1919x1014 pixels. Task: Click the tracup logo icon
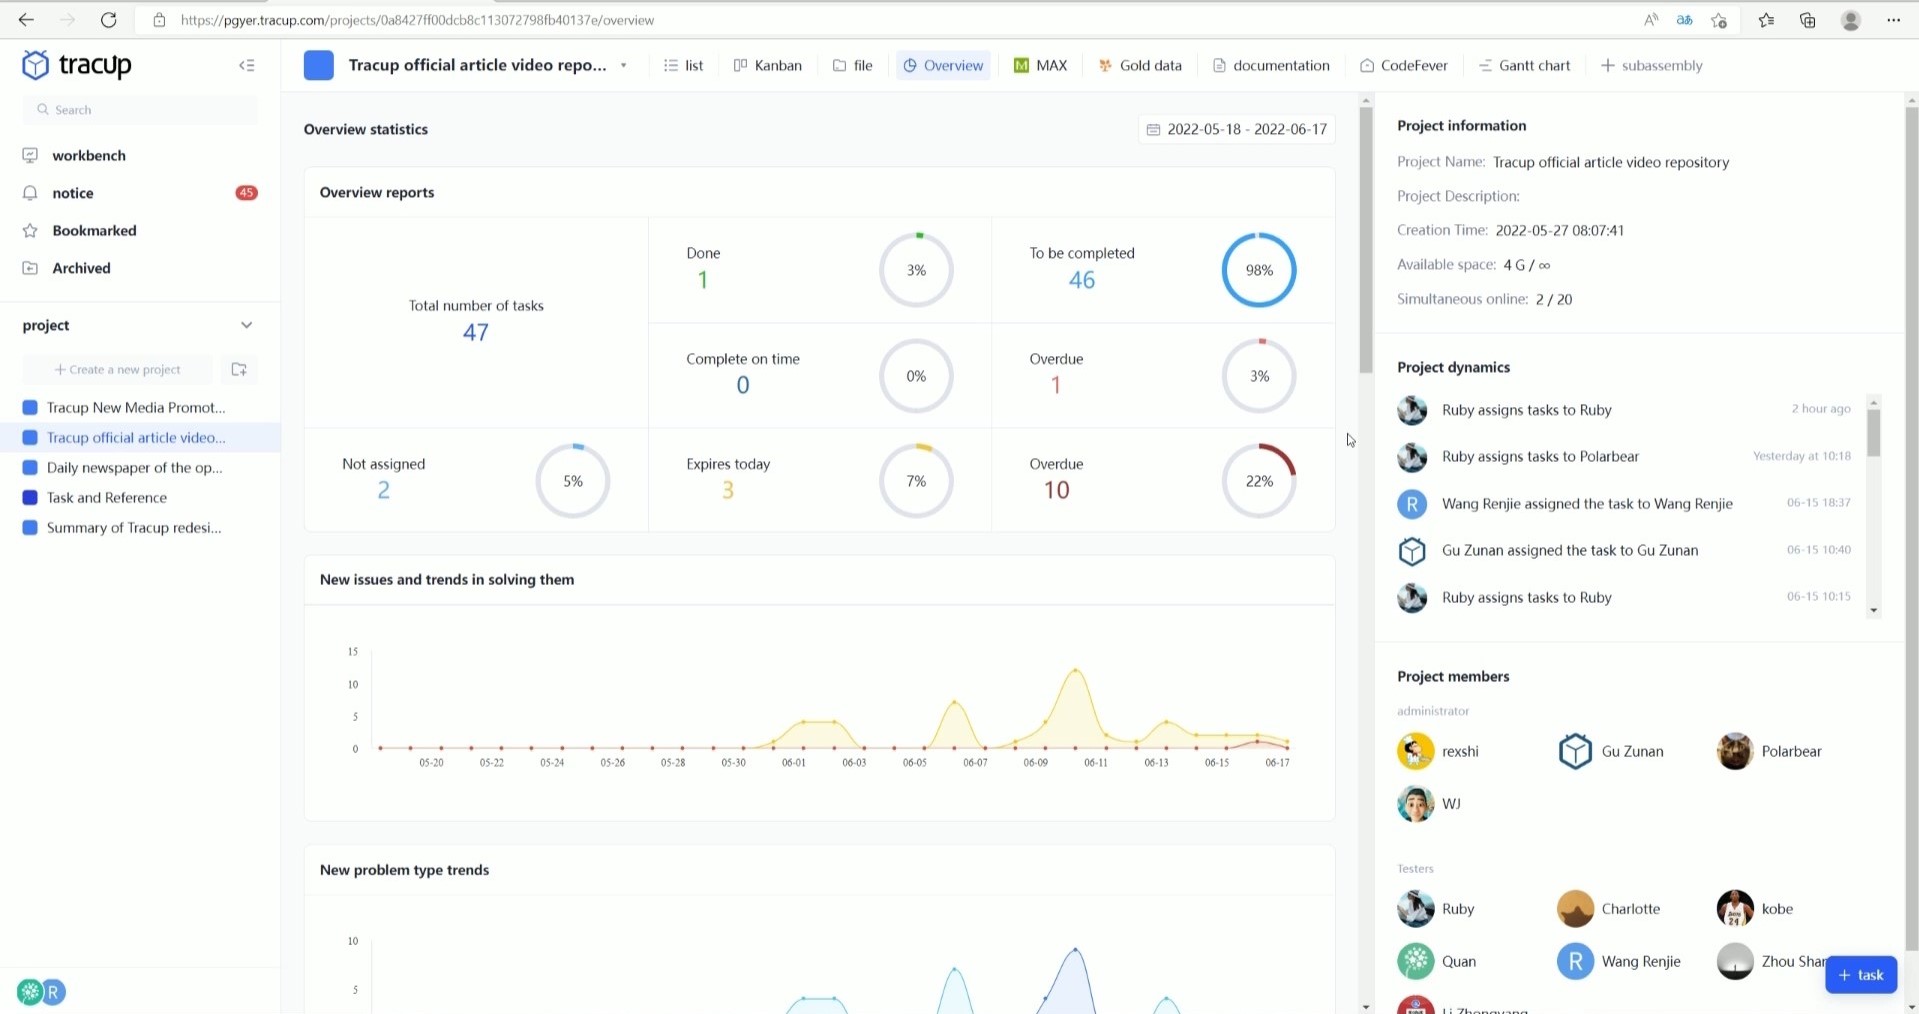click(36, 65)
